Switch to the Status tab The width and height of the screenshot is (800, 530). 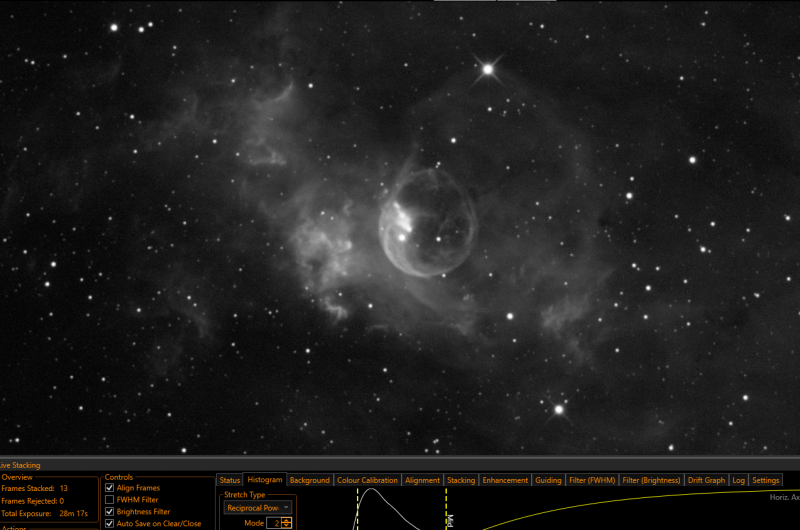click(230, 480)
